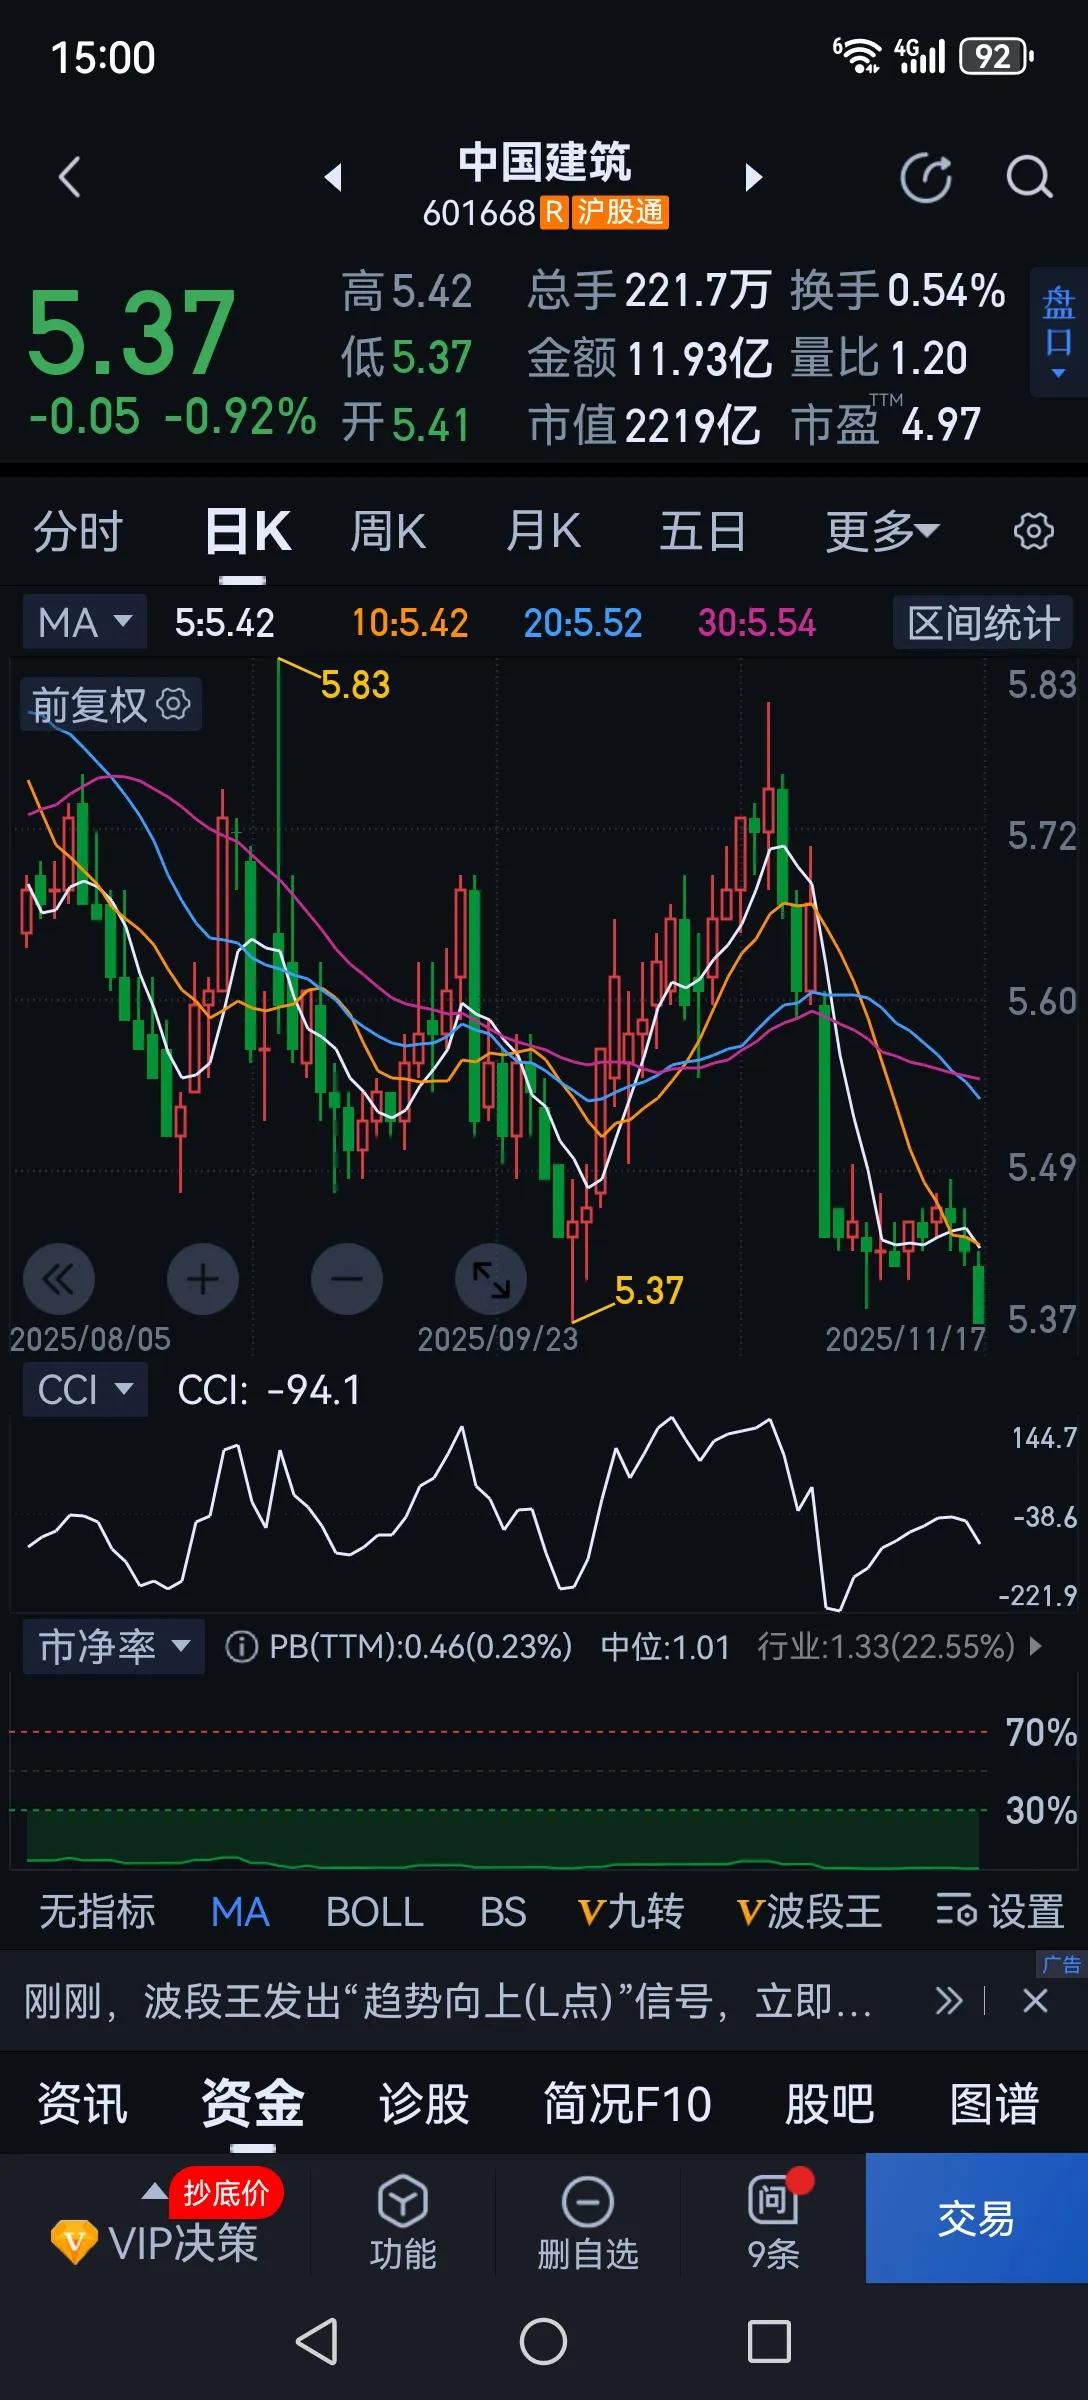Close the ad banner

click(1035, 2001)
